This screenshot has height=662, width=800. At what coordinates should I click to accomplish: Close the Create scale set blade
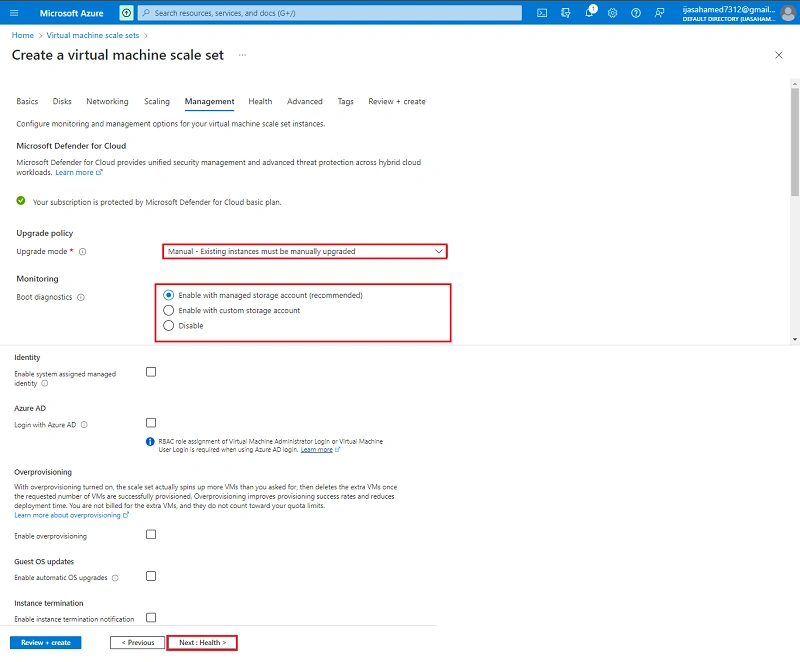point(779,55)
